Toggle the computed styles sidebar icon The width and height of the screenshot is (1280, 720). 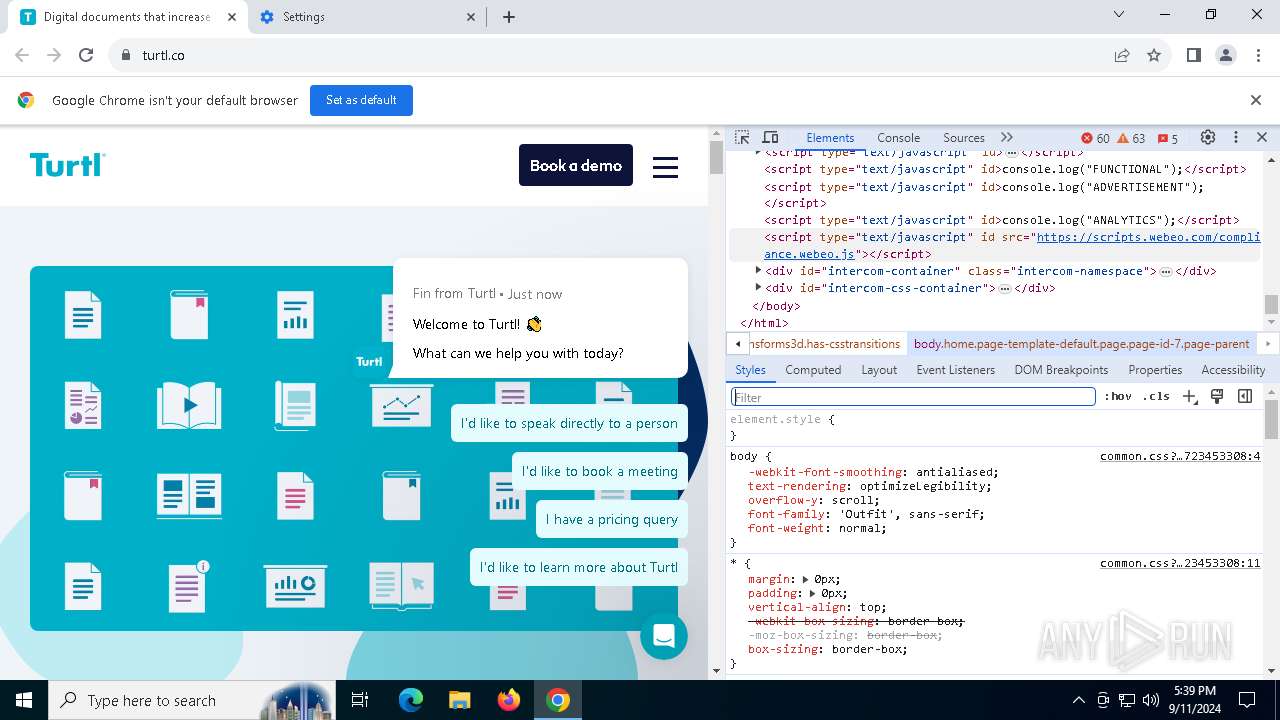tap(1245, 397)
